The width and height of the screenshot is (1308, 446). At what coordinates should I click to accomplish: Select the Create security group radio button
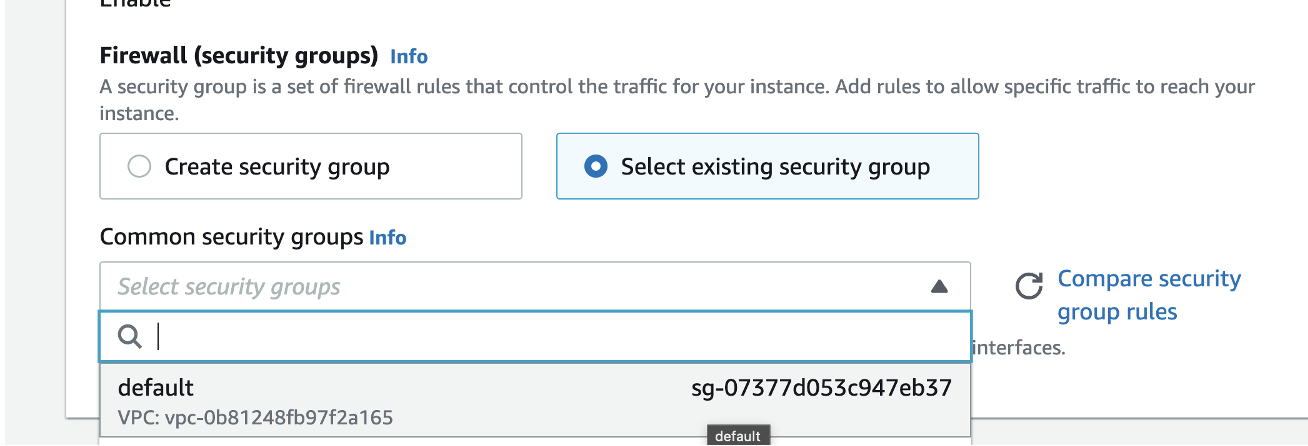(139, 167)
